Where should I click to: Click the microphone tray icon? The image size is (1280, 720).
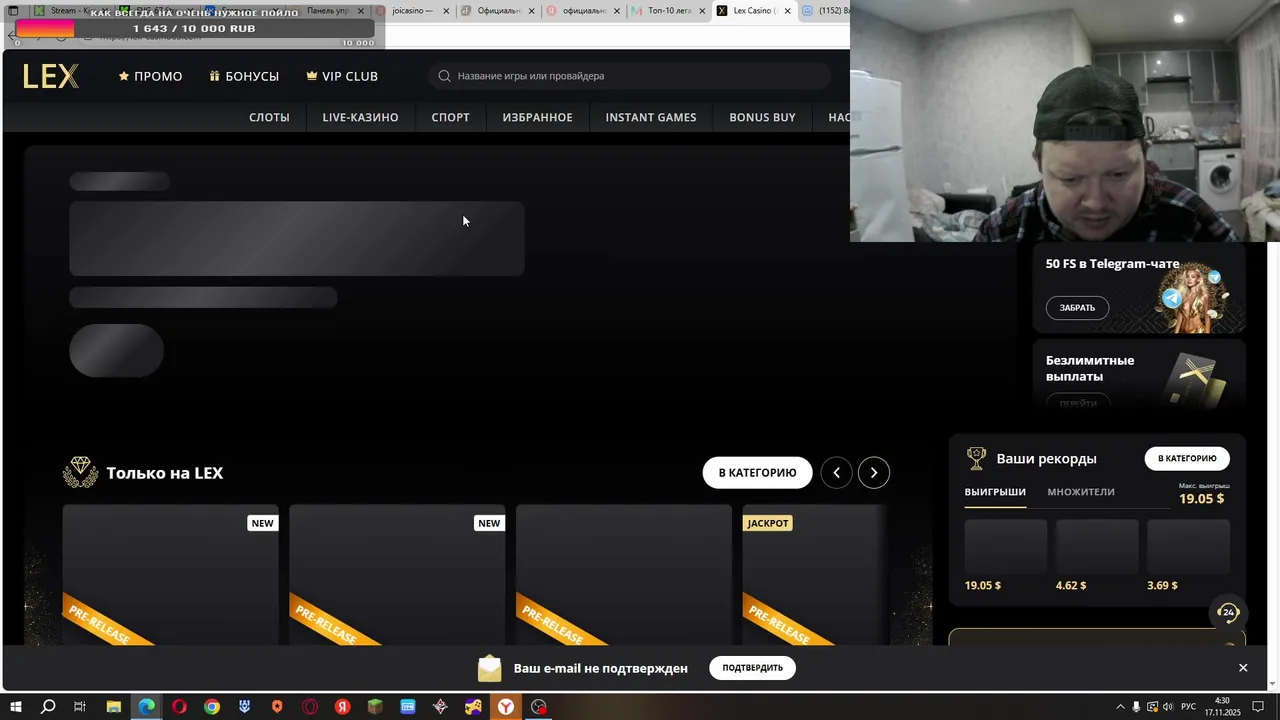tap(1136, 707)
